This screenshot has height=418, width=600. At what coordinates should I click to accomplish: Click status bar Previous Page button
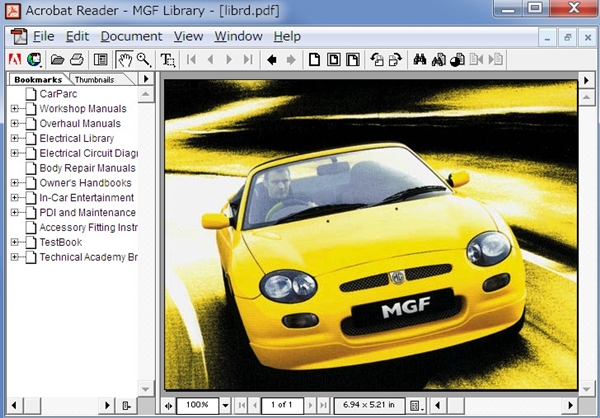pyautogui.click(x=254, y=405)
